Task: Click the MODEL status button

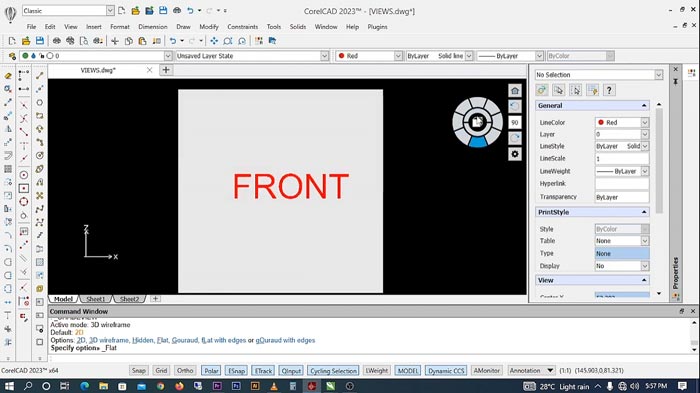Action: pyautogui.click(x=408, y=370)
